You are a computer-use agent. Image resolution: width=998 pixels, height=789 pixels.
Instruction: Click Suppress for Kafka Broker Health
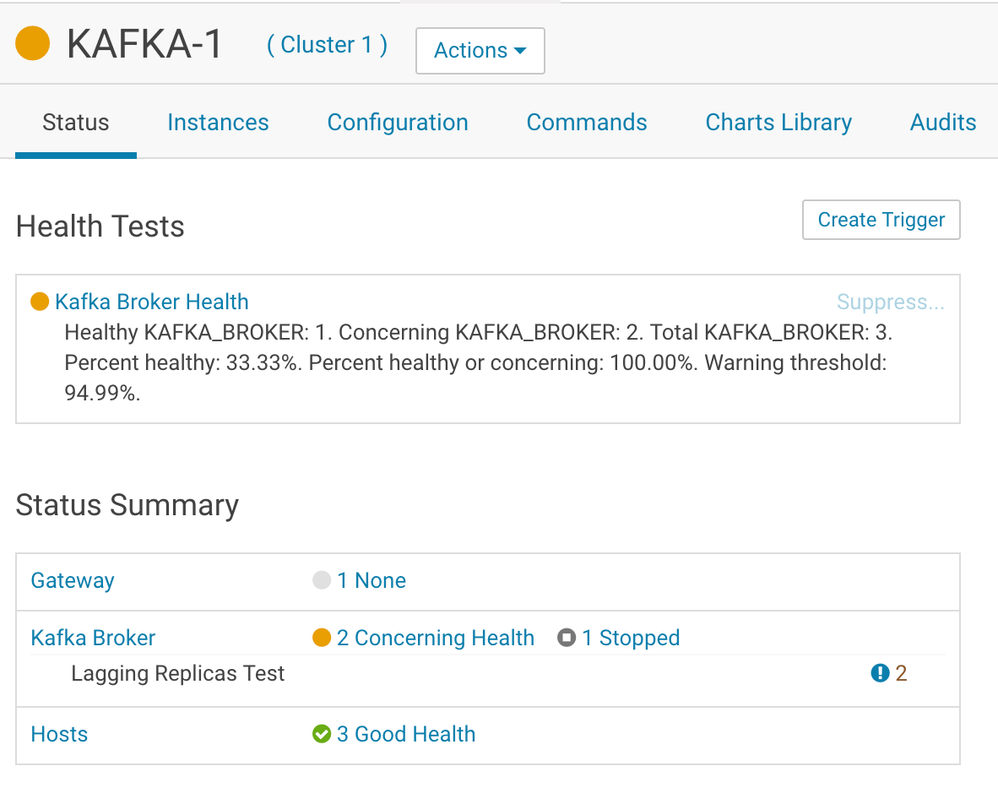(x=890, y=302)
